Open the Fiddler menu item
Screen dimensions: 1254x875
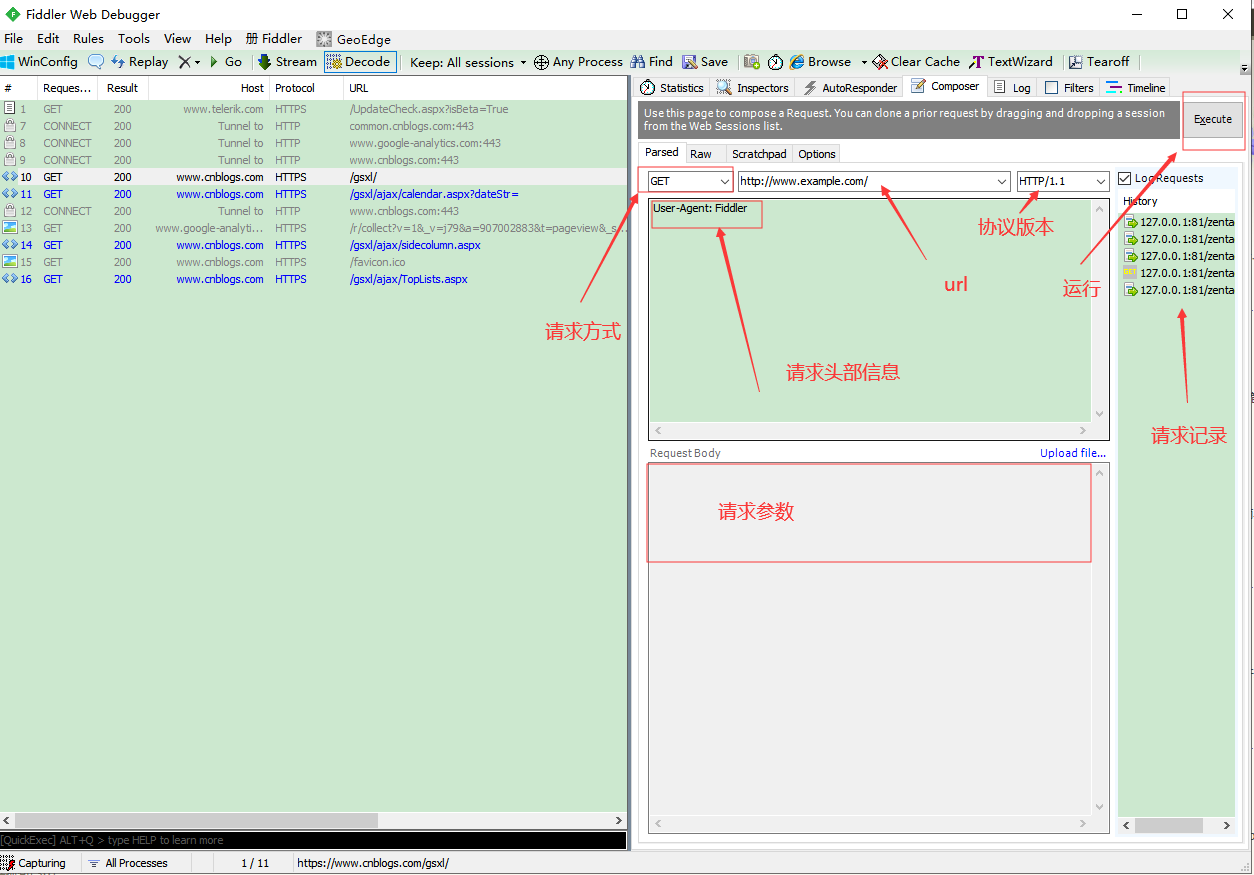[273, 39]
